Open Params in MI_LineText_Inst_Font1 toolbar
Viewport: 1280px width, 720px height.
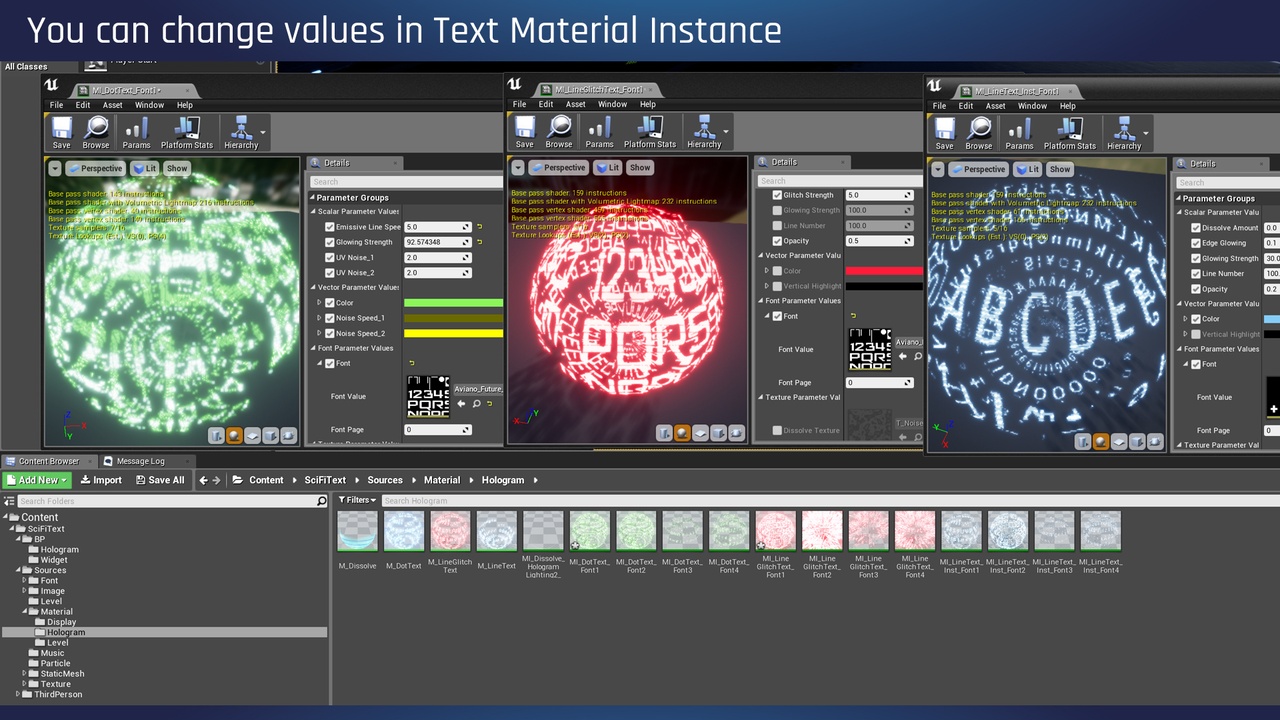(1019, 133)
